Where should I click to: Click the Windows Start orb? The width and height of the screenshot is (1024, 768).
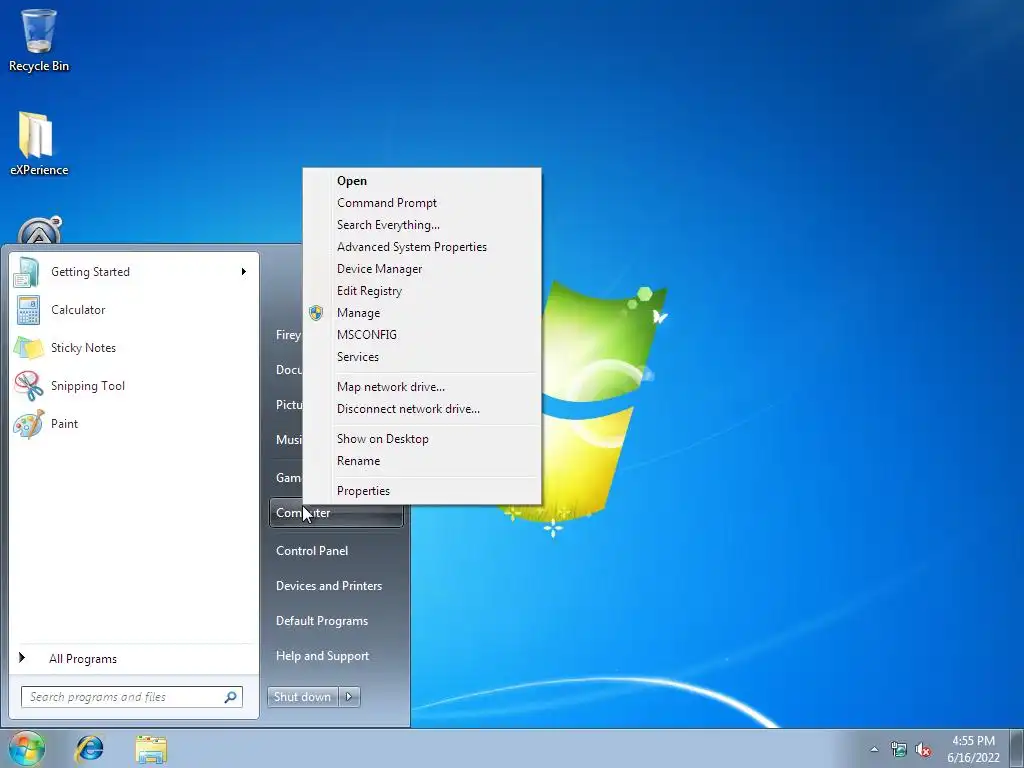point(27,748)
